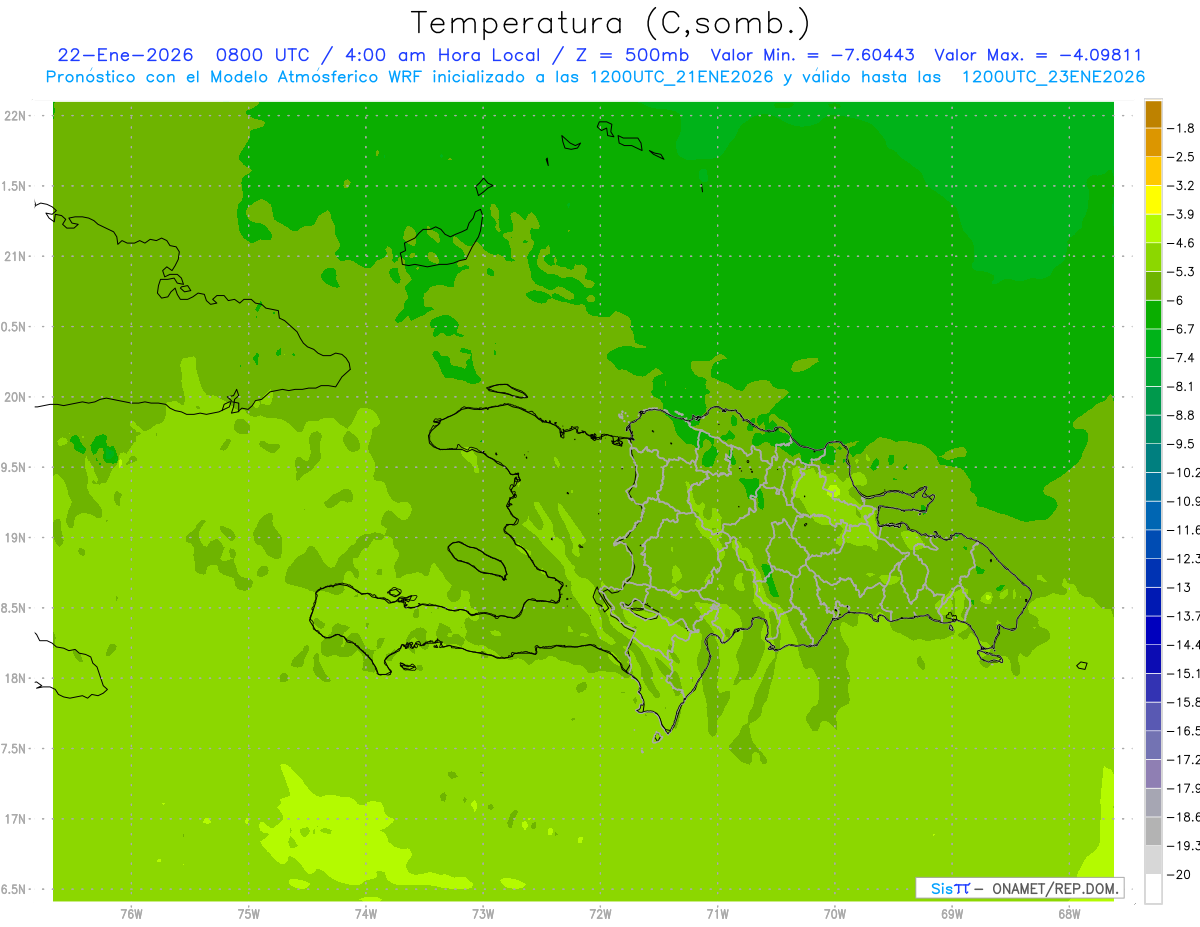The height and width of the screenshot is (927, 1200).
Task: Select the topmost brown legend swatch above -1.8
Action: (x=1153, y=114)
